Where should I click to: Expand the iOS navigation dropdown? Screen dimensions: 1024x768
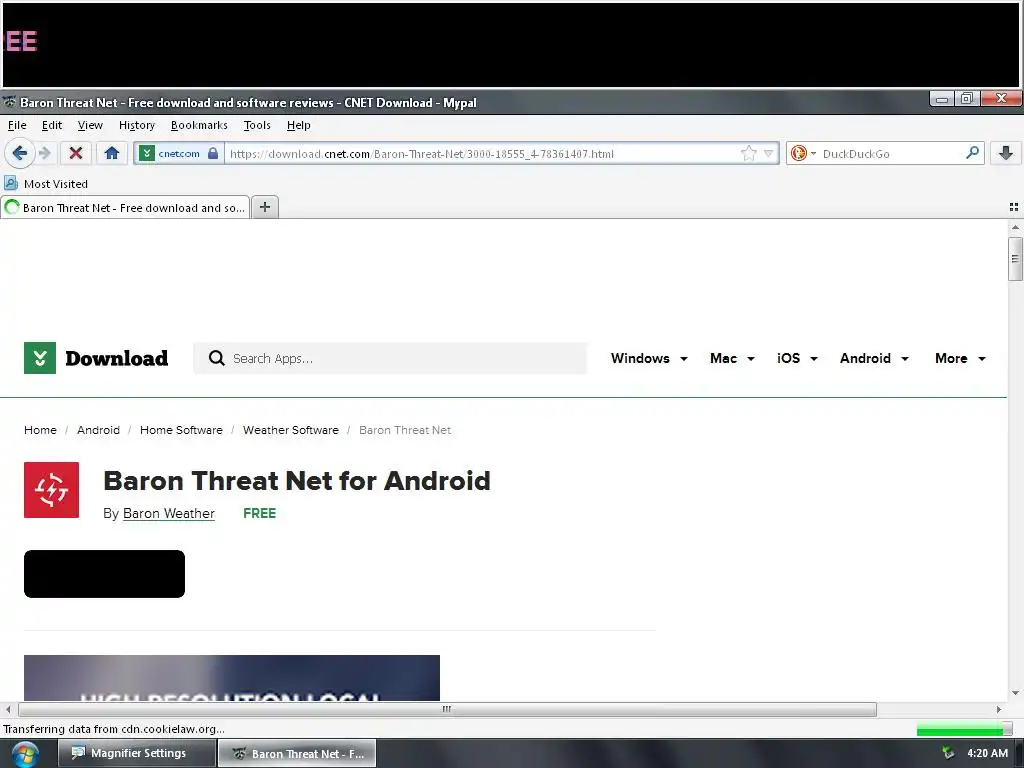(797, 358)
